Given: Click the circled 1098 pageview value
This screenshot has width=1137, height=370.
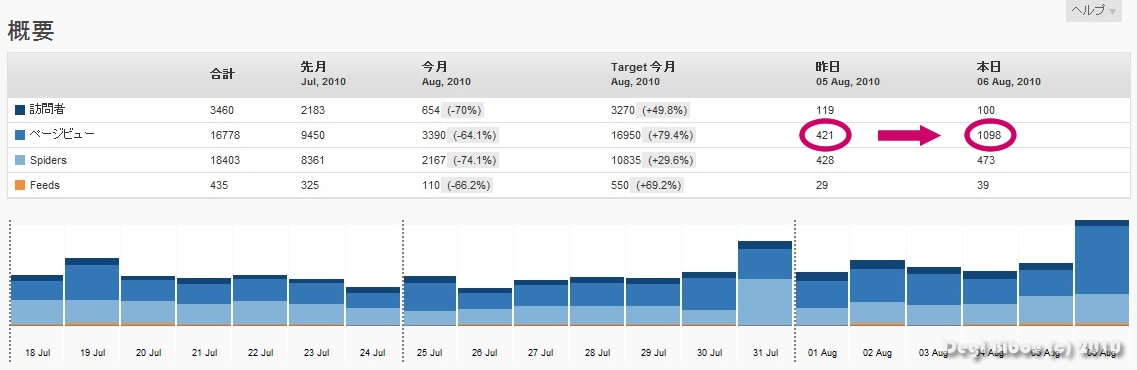Looking at the screenshot, I should pyautogui.click(x=989, y=136).
